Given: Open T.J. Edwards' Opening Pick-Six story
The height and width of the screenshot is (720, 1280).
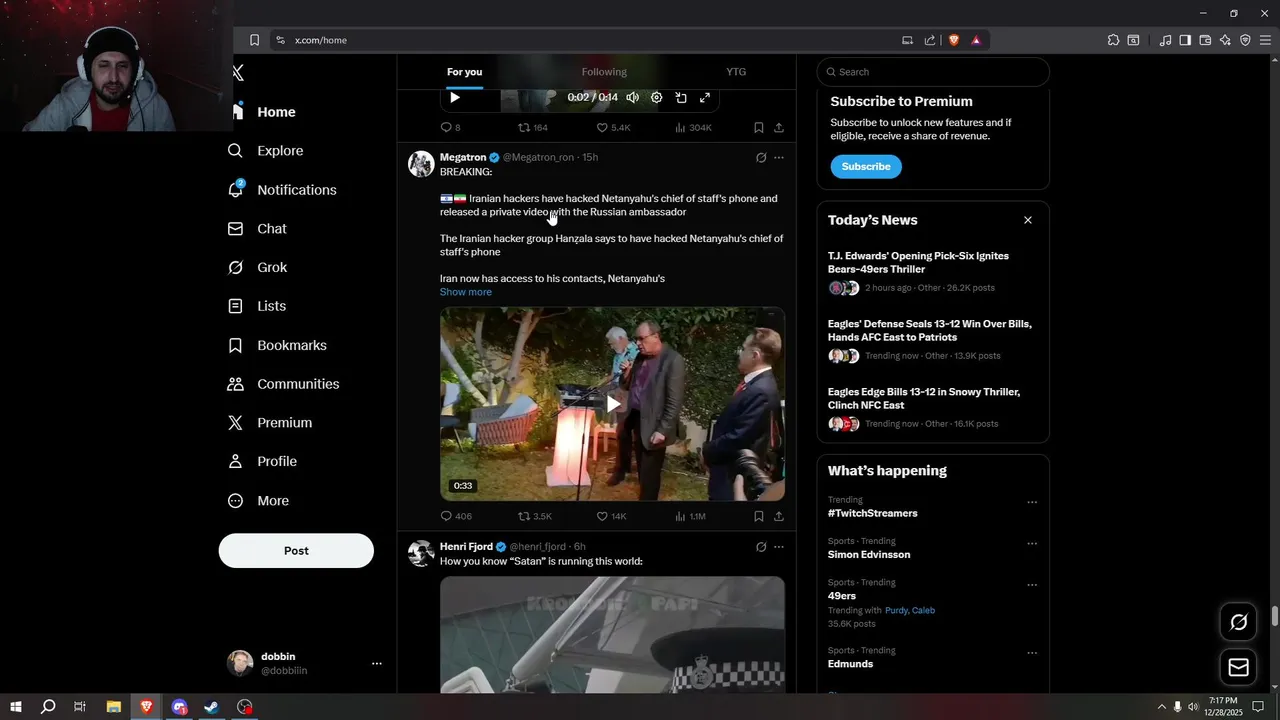Looking at the screenshot, I should (x=918, y=263).
